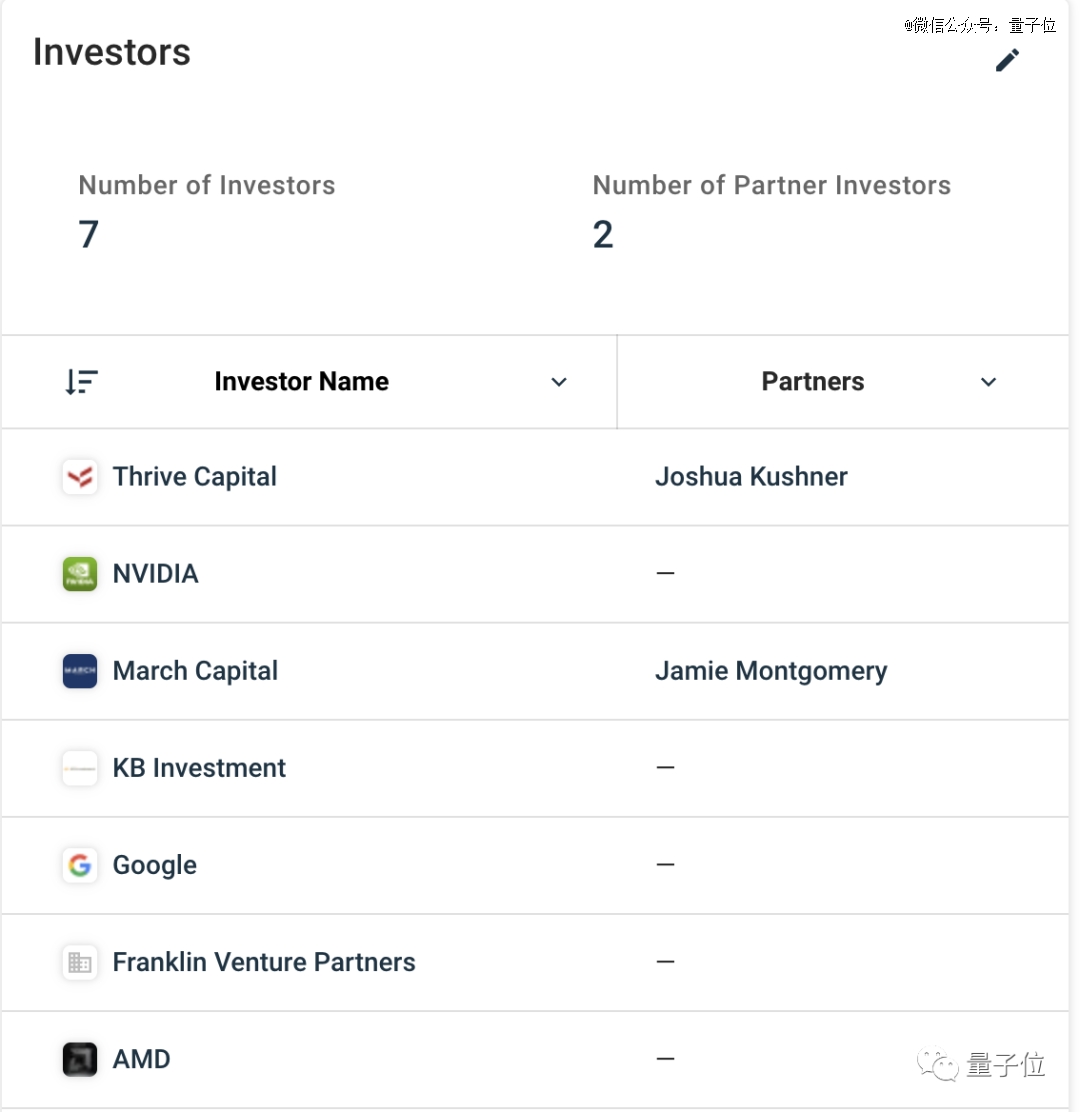Viewport: 1080px width, 1112px height.
Task: Click the pencil edit icon
Action: point(1007,60)
